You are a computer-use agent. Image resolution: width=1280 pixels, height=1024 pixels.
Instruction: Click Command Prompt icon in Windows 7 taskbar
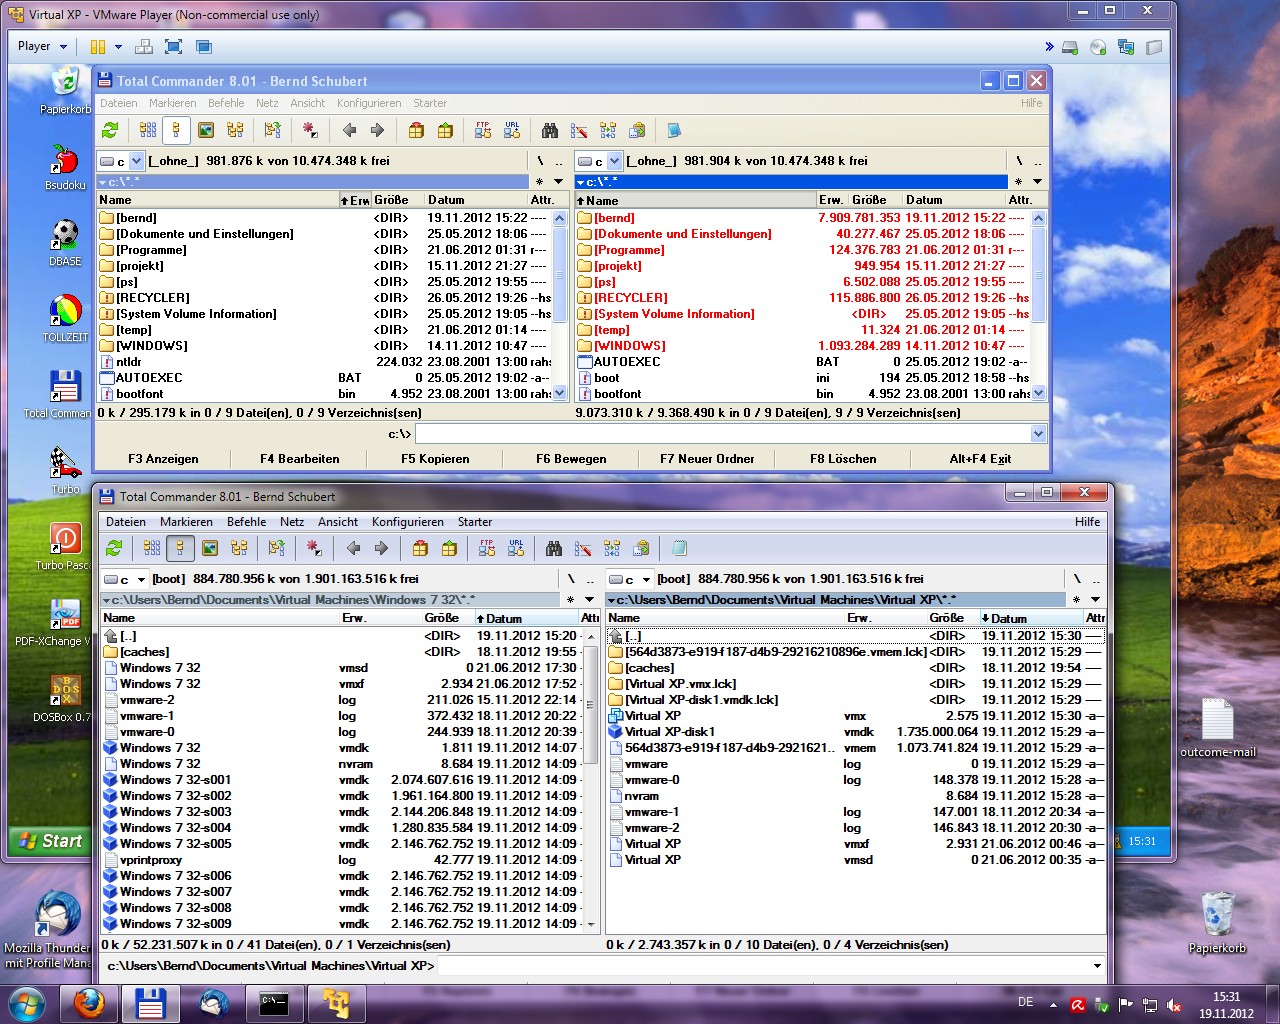pos(274,1003)
